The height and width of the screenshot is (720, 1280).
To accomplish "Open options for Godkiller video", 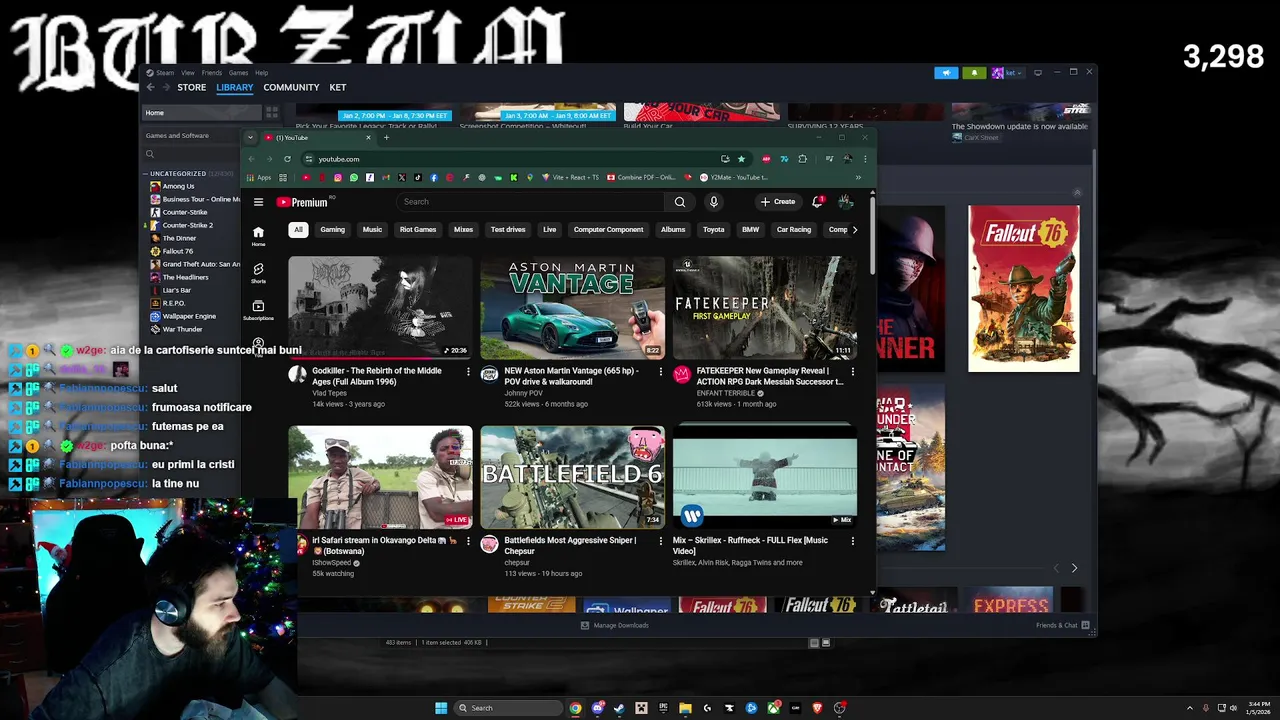I will [x=468, y=372].
